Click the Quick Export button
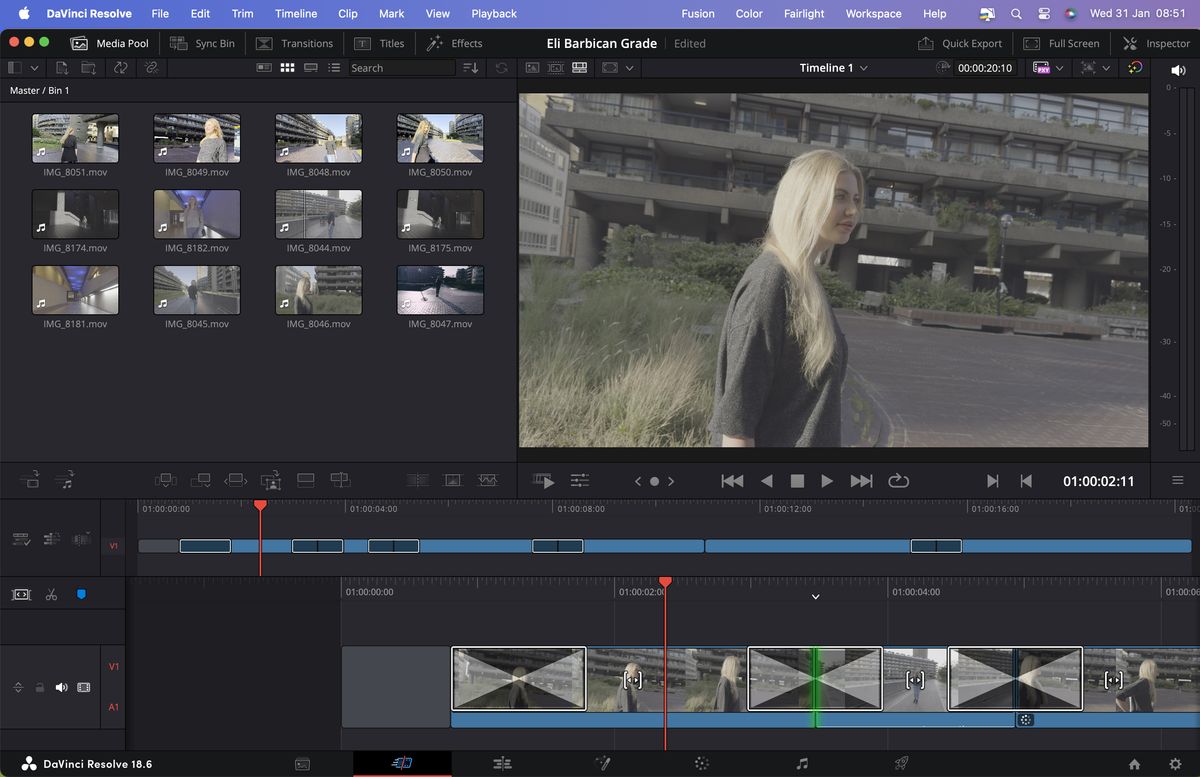1200x777 pixels. [x=960, y=43]
